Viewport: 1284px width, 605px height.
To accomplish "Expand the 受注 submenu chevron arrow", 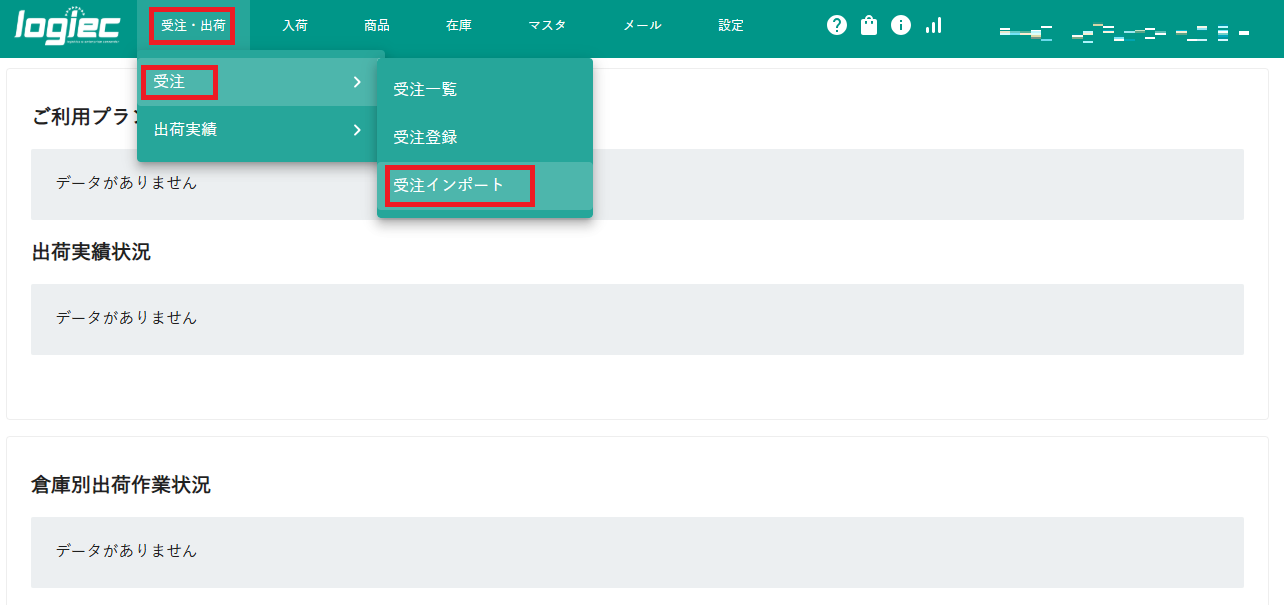I will coord(357,82).
